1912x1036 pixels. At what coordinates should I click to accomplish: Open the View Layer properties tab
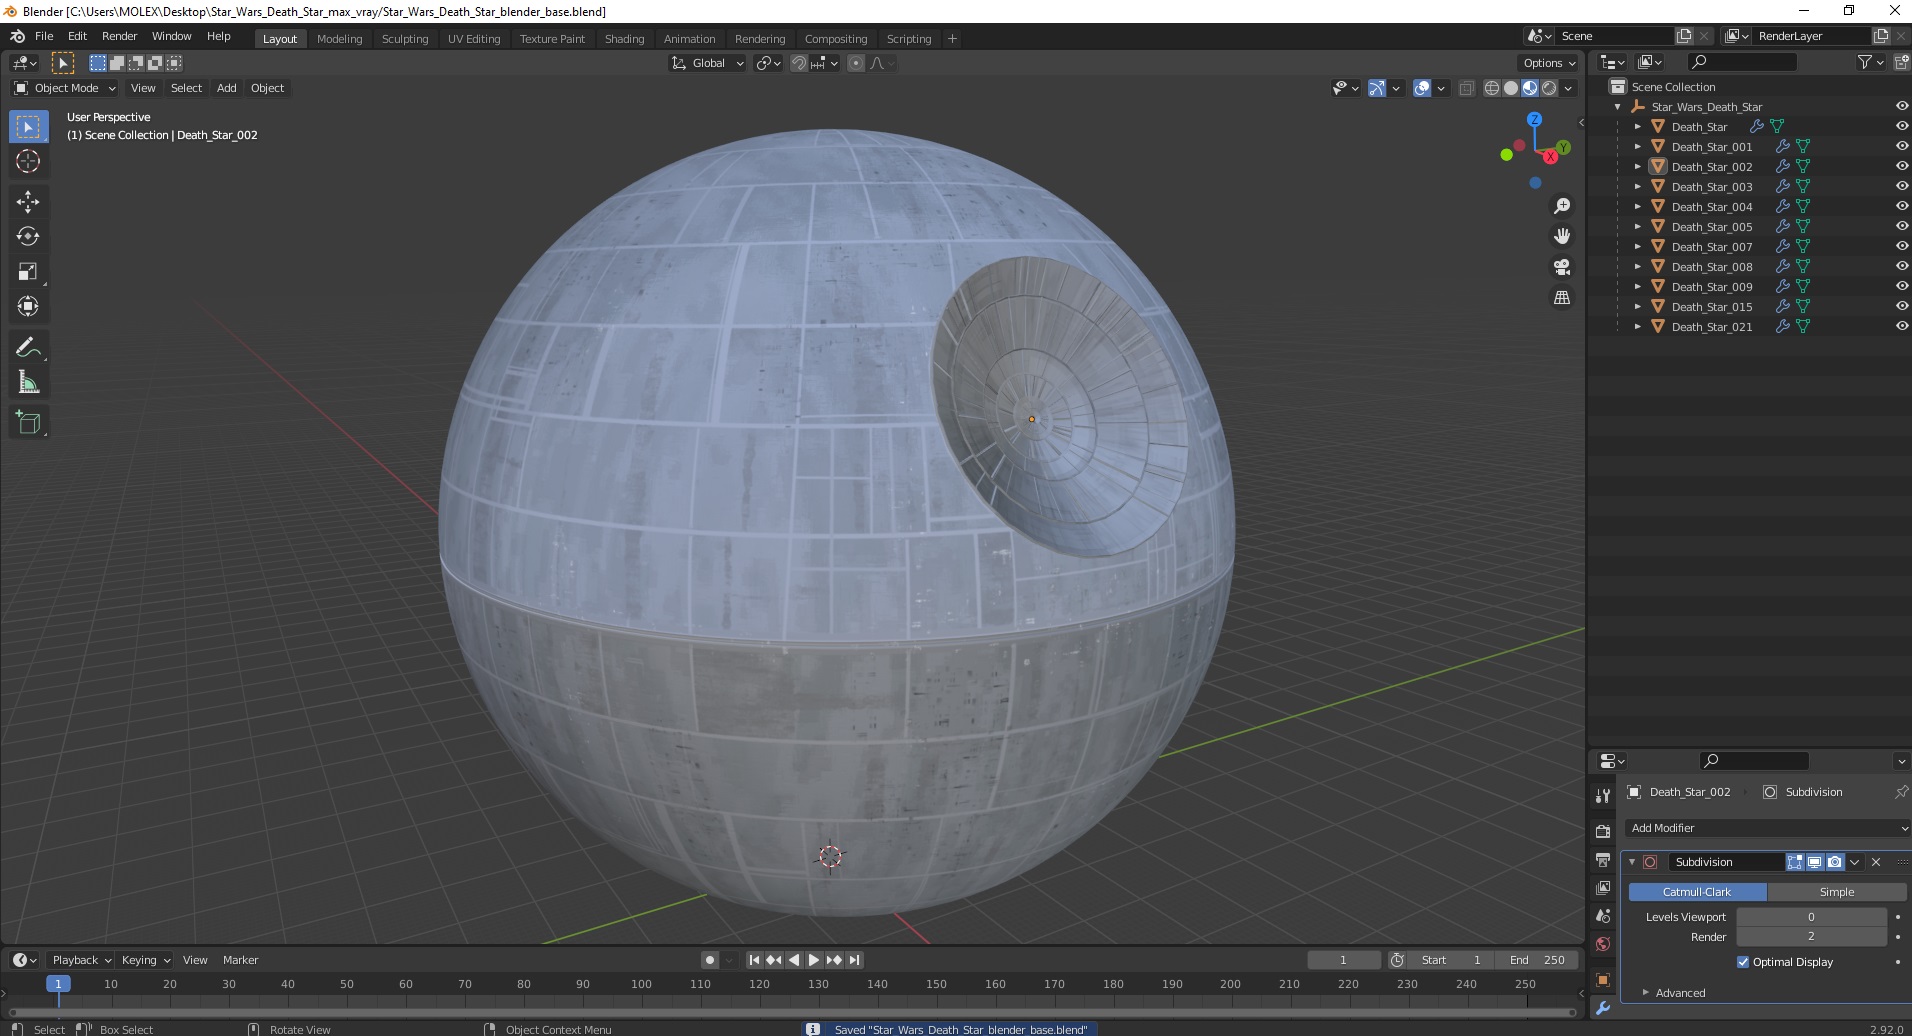[x=1603, y=888]
